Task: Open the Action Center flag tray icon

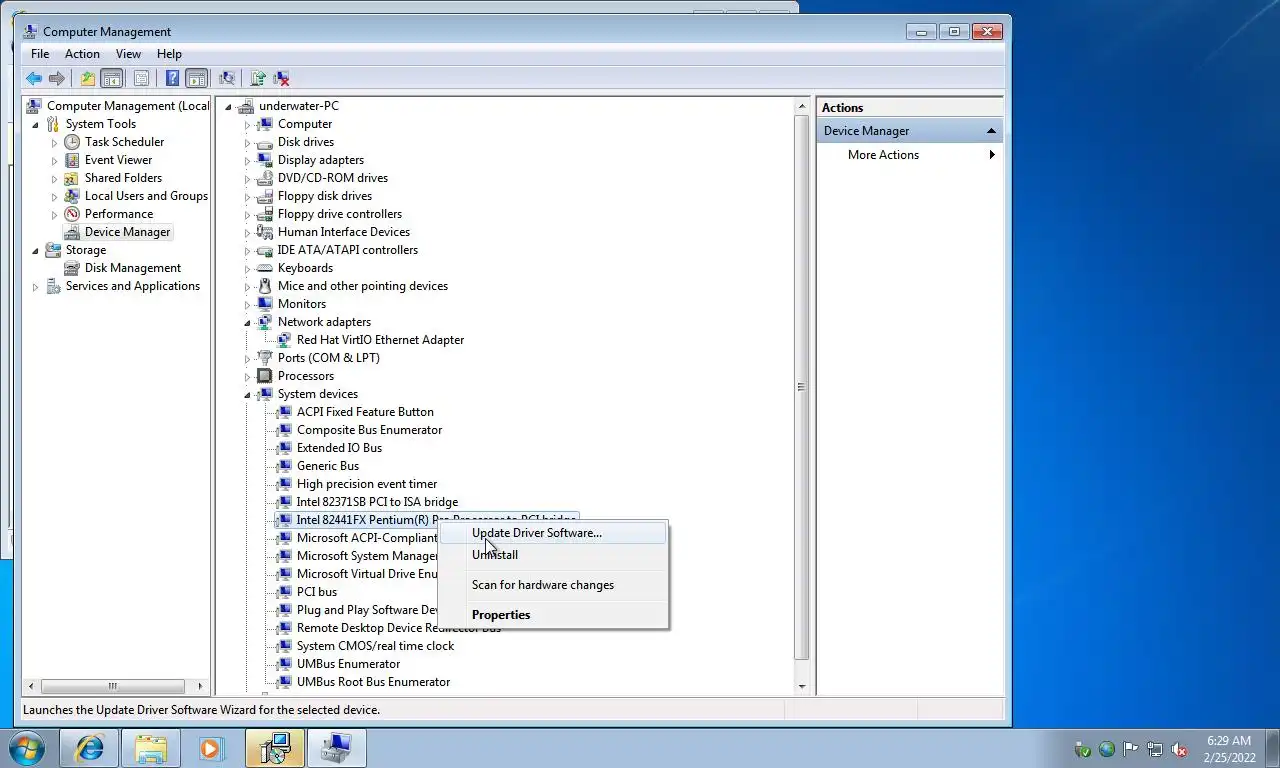Action: (x=1131, y=749)
